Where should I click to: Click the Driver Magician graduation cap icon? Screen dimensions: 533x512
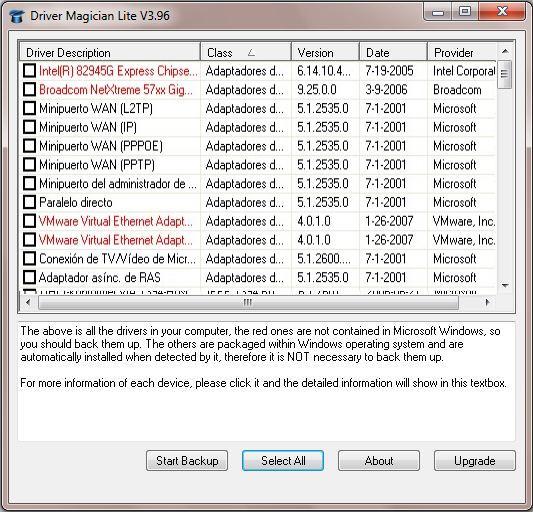pyautogui.click(x=17, y=16)
